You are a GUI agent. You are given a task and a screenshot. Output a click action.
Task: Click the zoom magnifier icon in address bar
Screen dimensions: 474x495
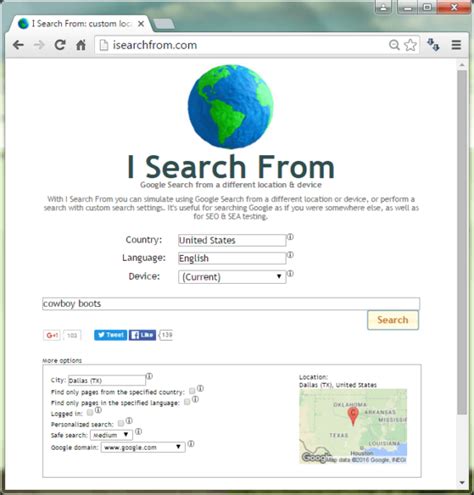pyautogui.click(x=394, y=45)
